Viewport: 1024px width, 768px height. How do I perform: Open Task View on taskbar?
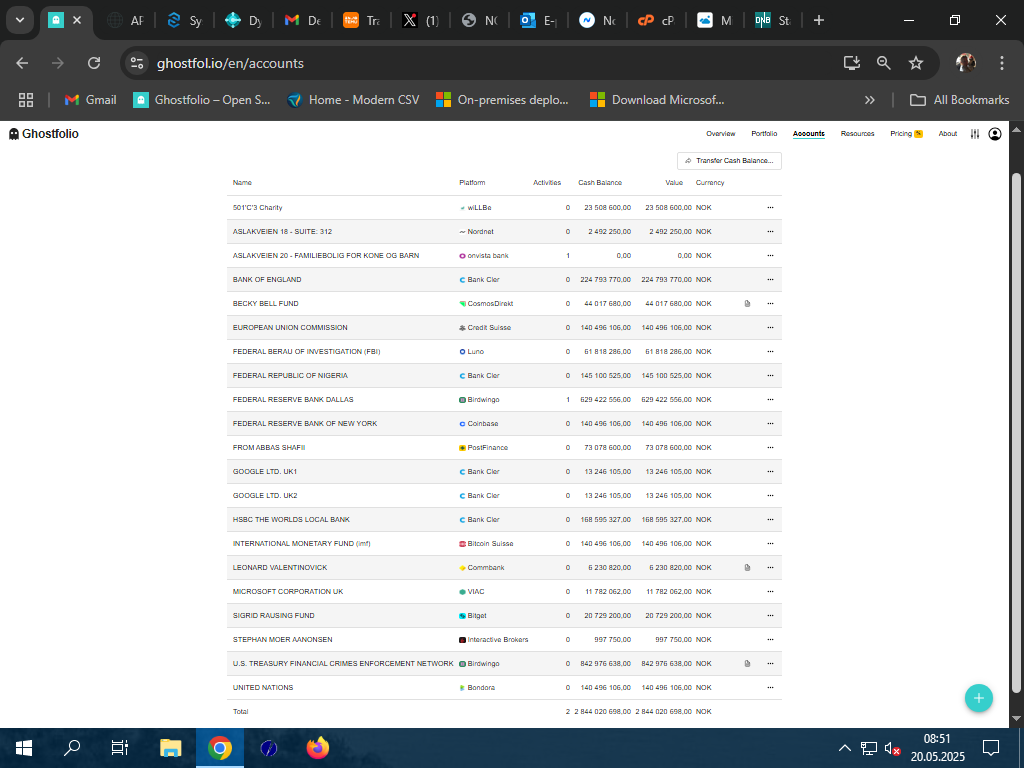point(120,748)
